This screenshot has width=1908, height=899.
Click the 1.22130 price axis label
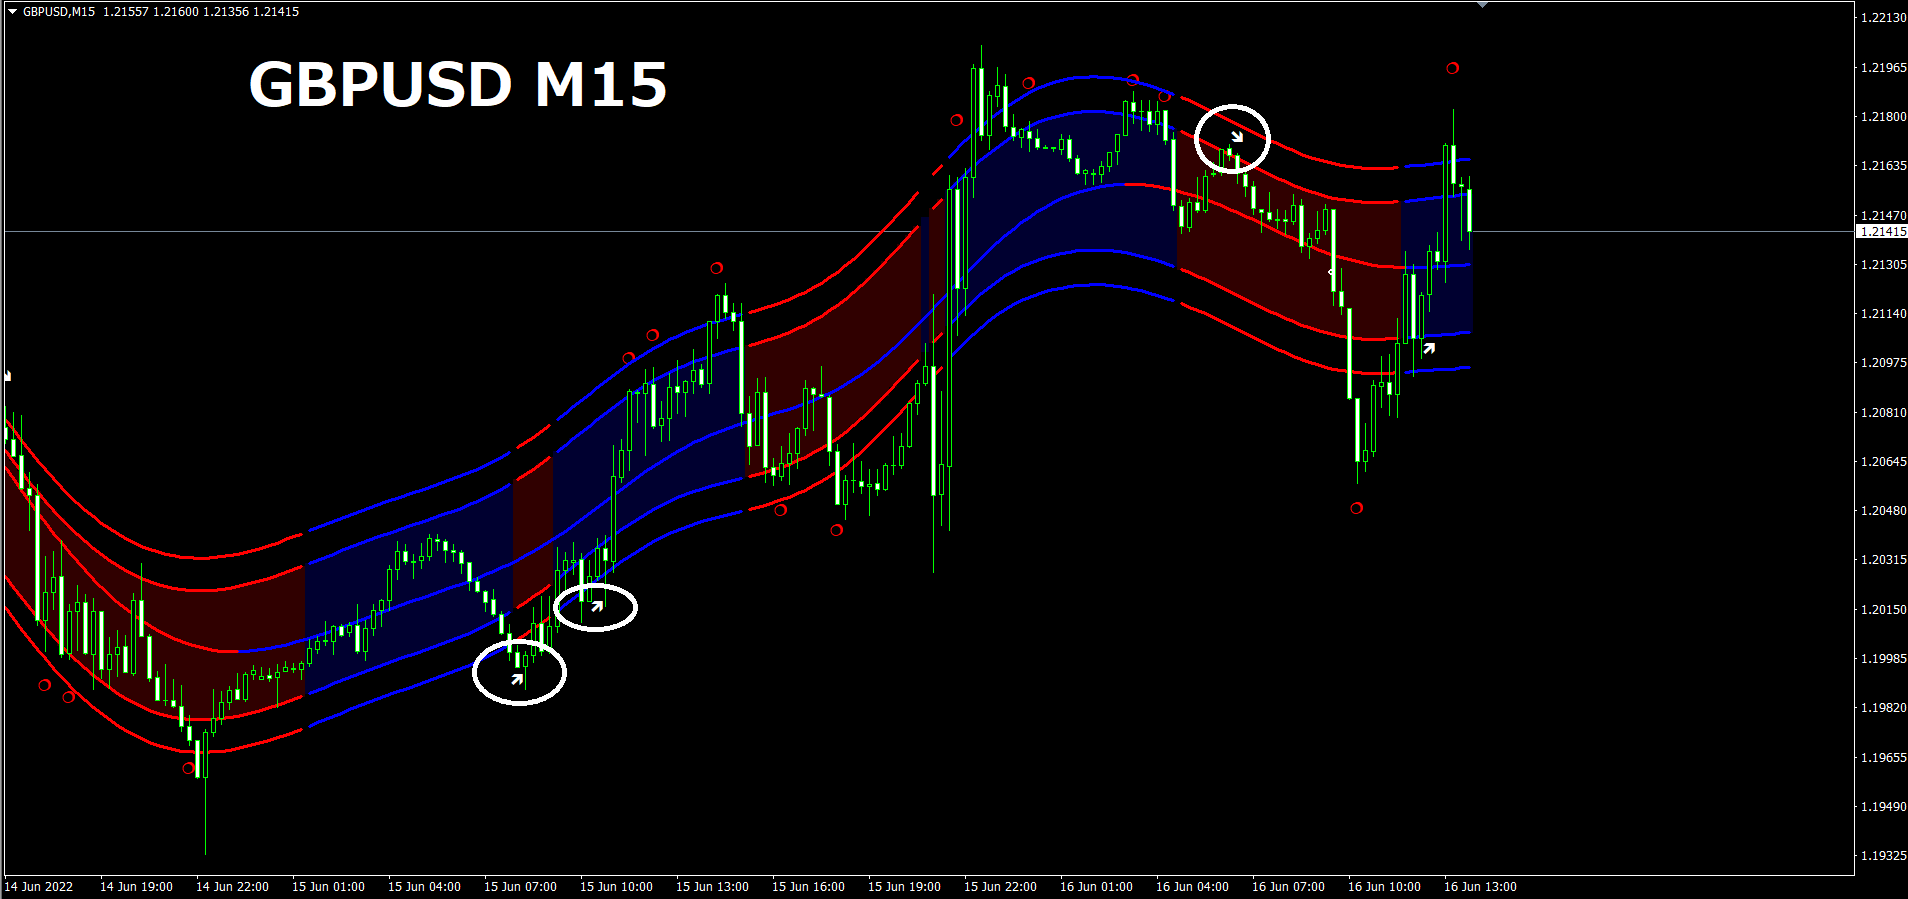[1883, 18]
